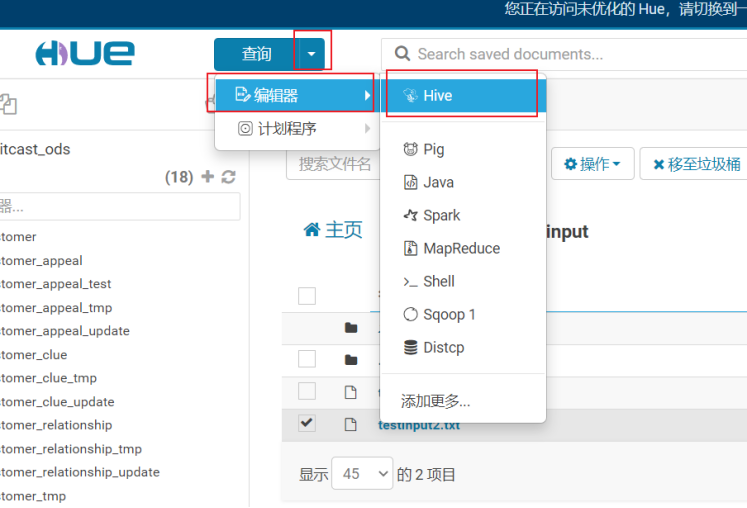Open table ending in tomer_appeal_test
The width and height of the screenshot is (747, 508).
click(56, 284)
